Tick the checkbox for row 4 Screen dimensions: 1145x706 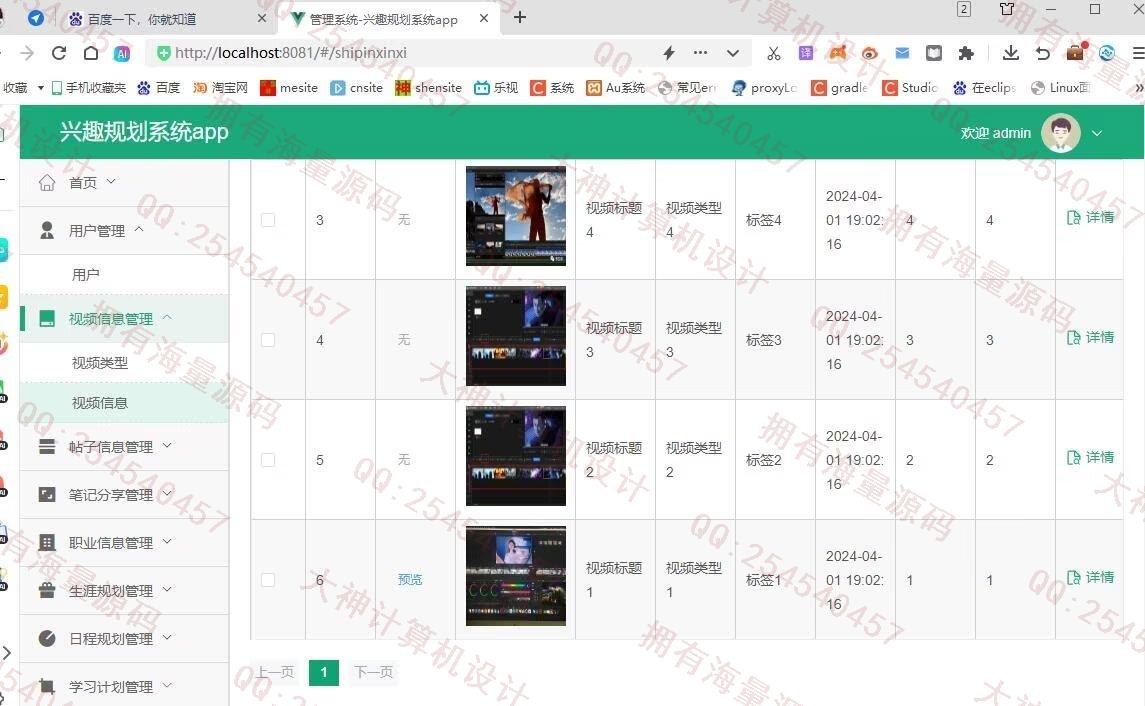268,339
